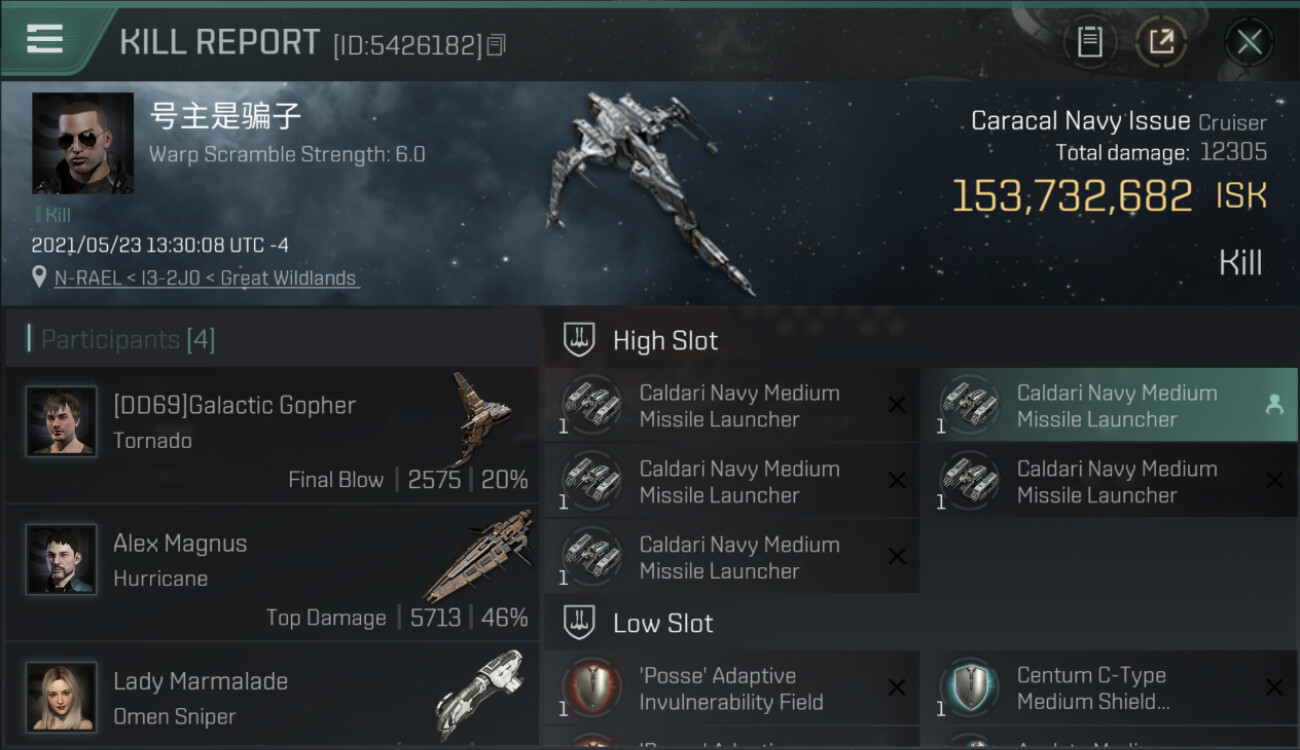Close the kill report window

(1249, 42)
